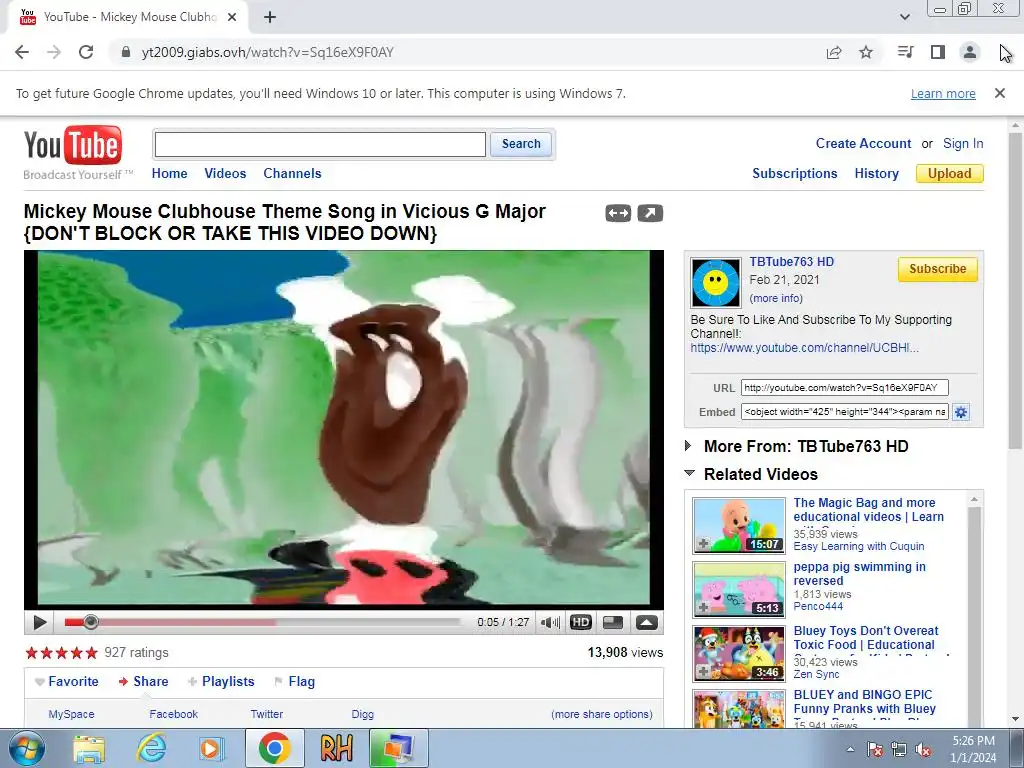Rate the video five stars

point(91,652)
